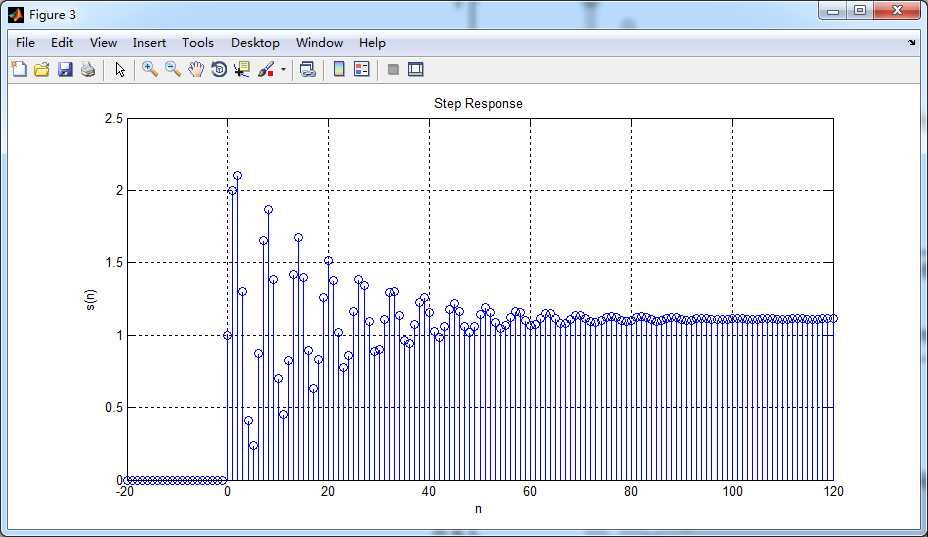Insert a colorbar using the toolbar icon
The height and width of the screenshot is (537, 928).
(339, 69)
